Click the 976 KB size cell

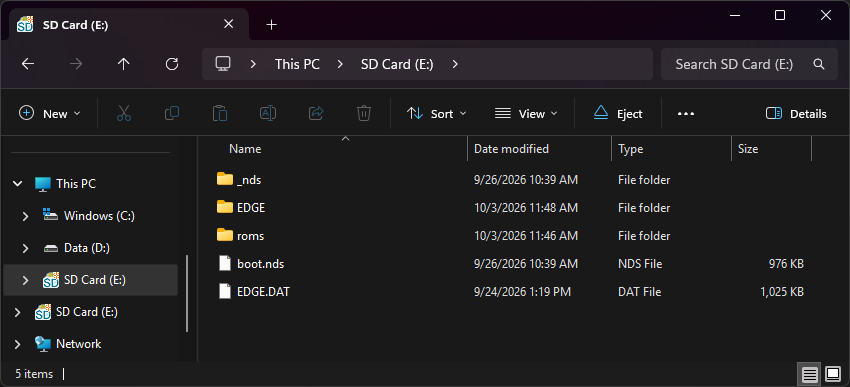pos(786,264)
